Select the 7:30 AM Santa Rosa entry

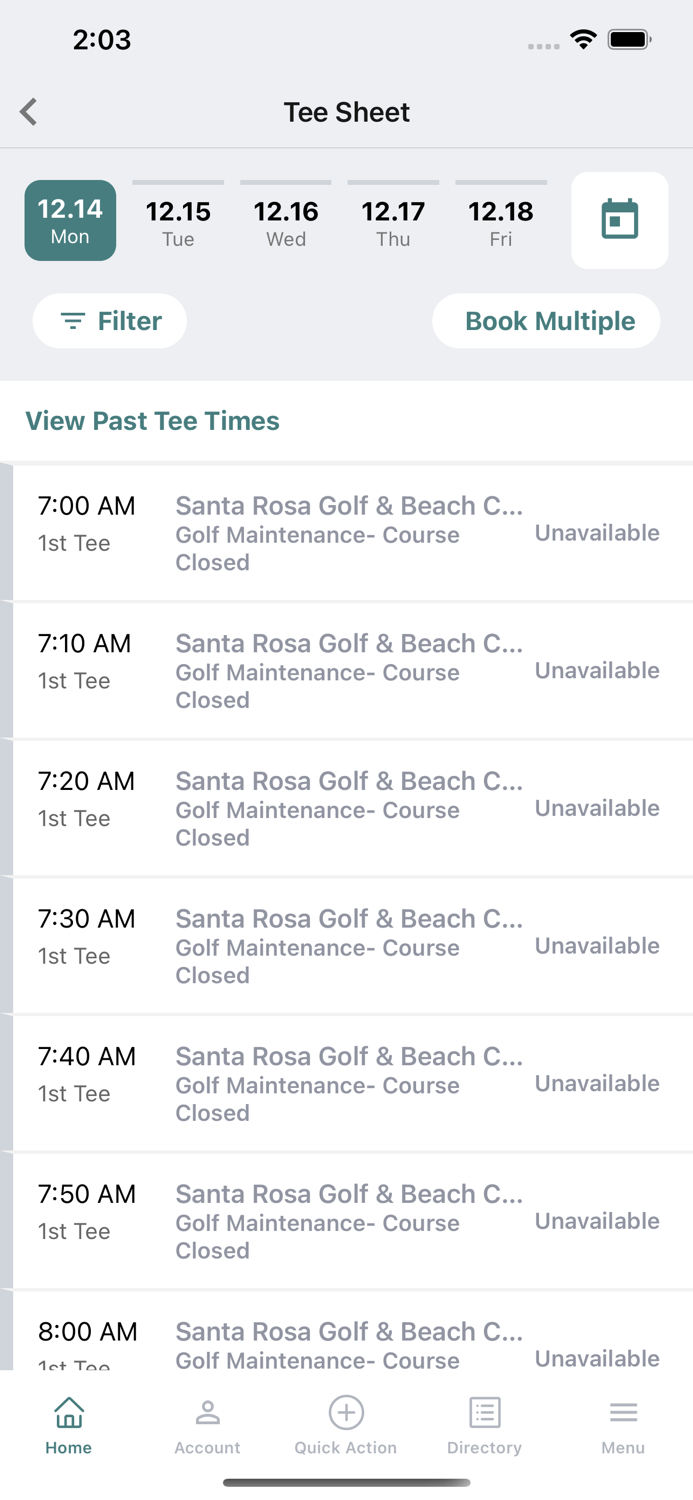346,945
